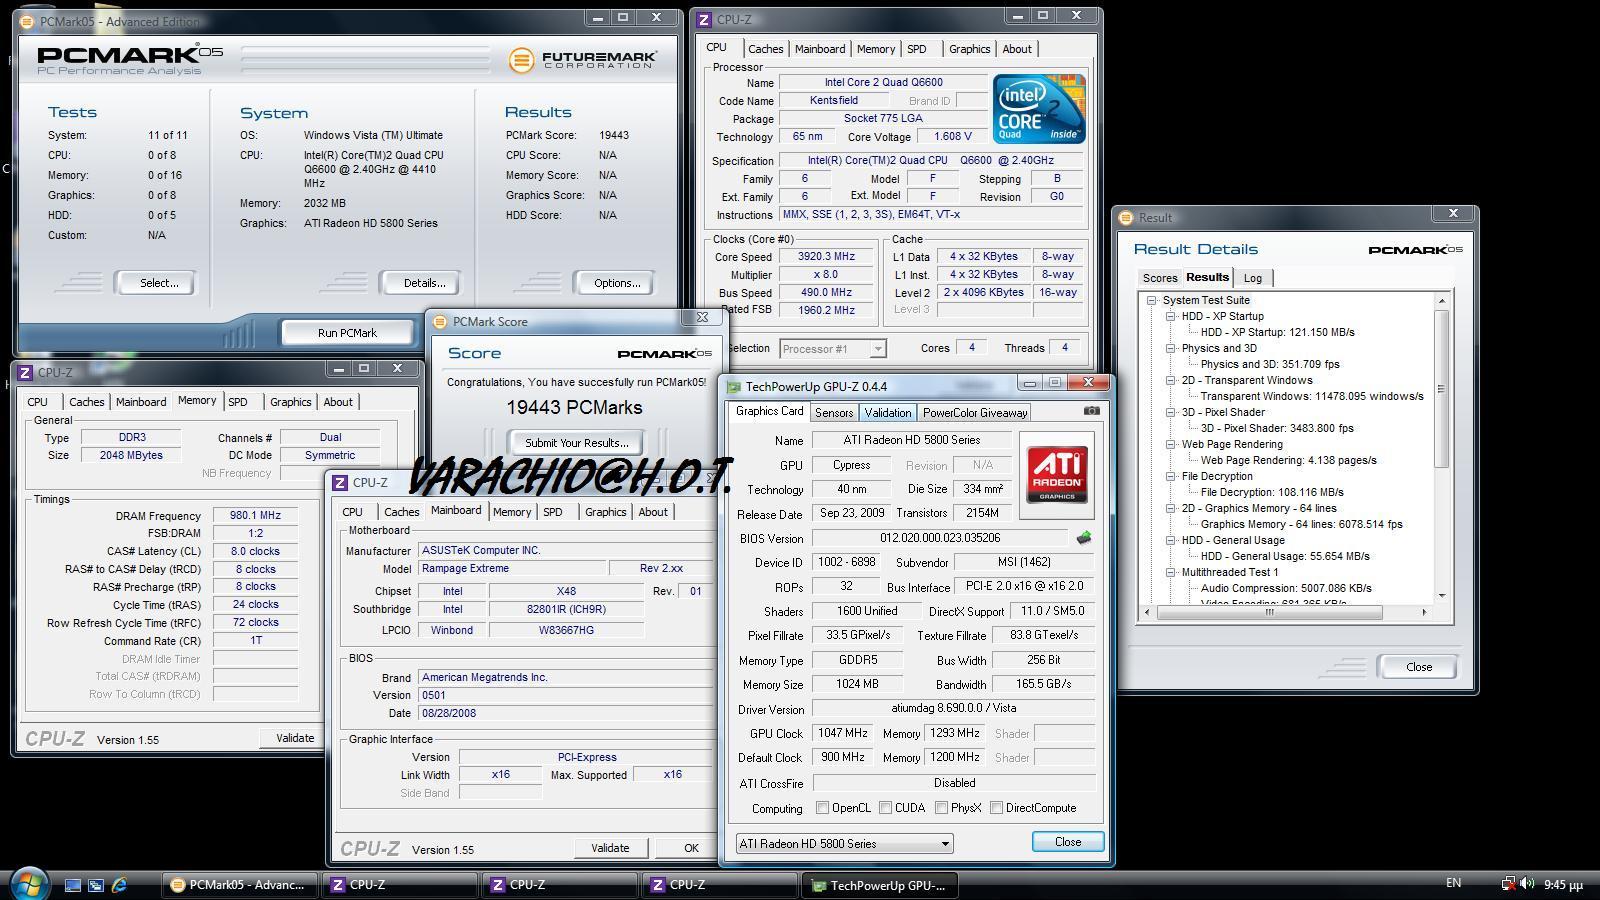Collapse the 3D - Pixel Shader node

click(x=1171, y=412)
